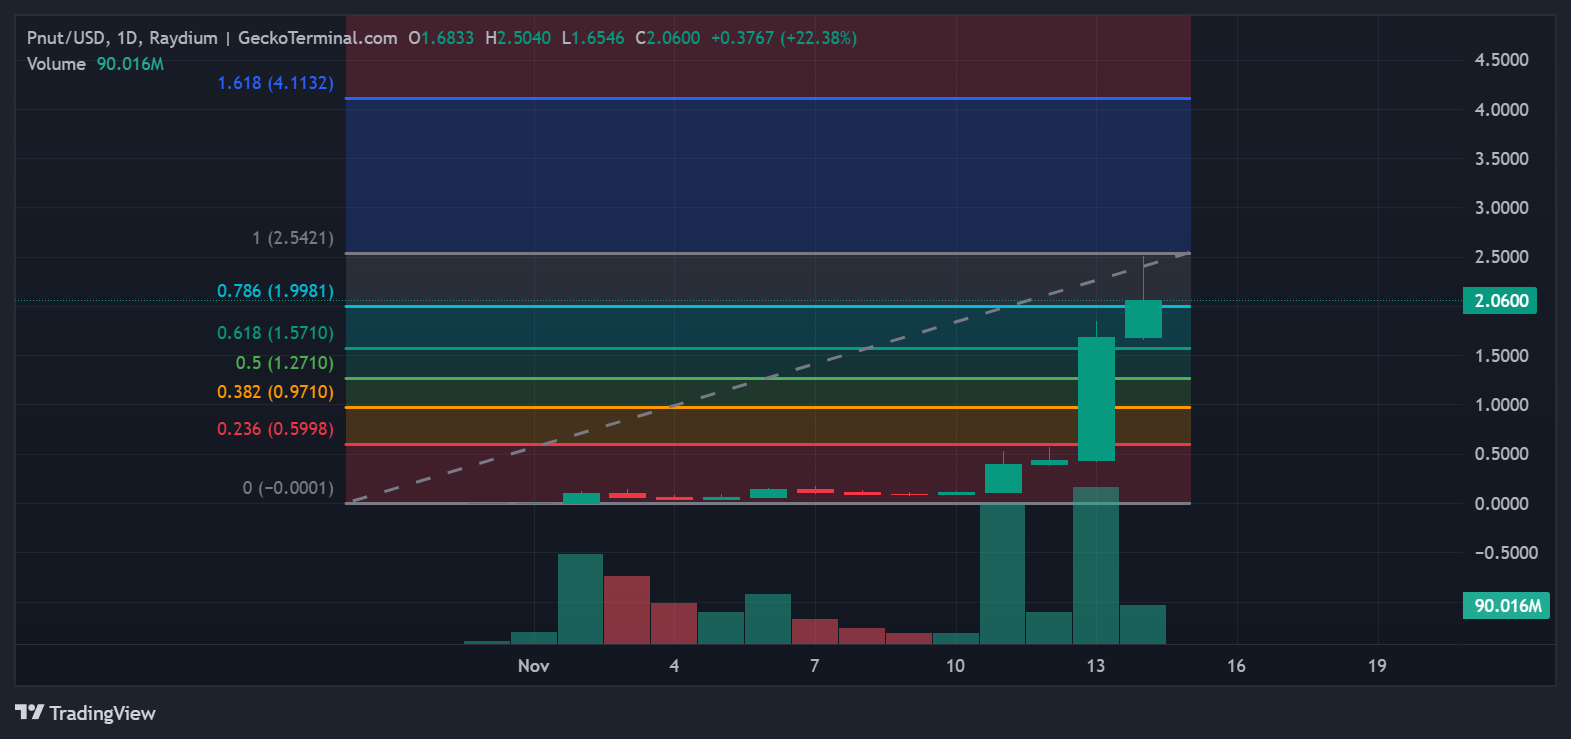Click the close value C2.0600

tap(668, 38)
